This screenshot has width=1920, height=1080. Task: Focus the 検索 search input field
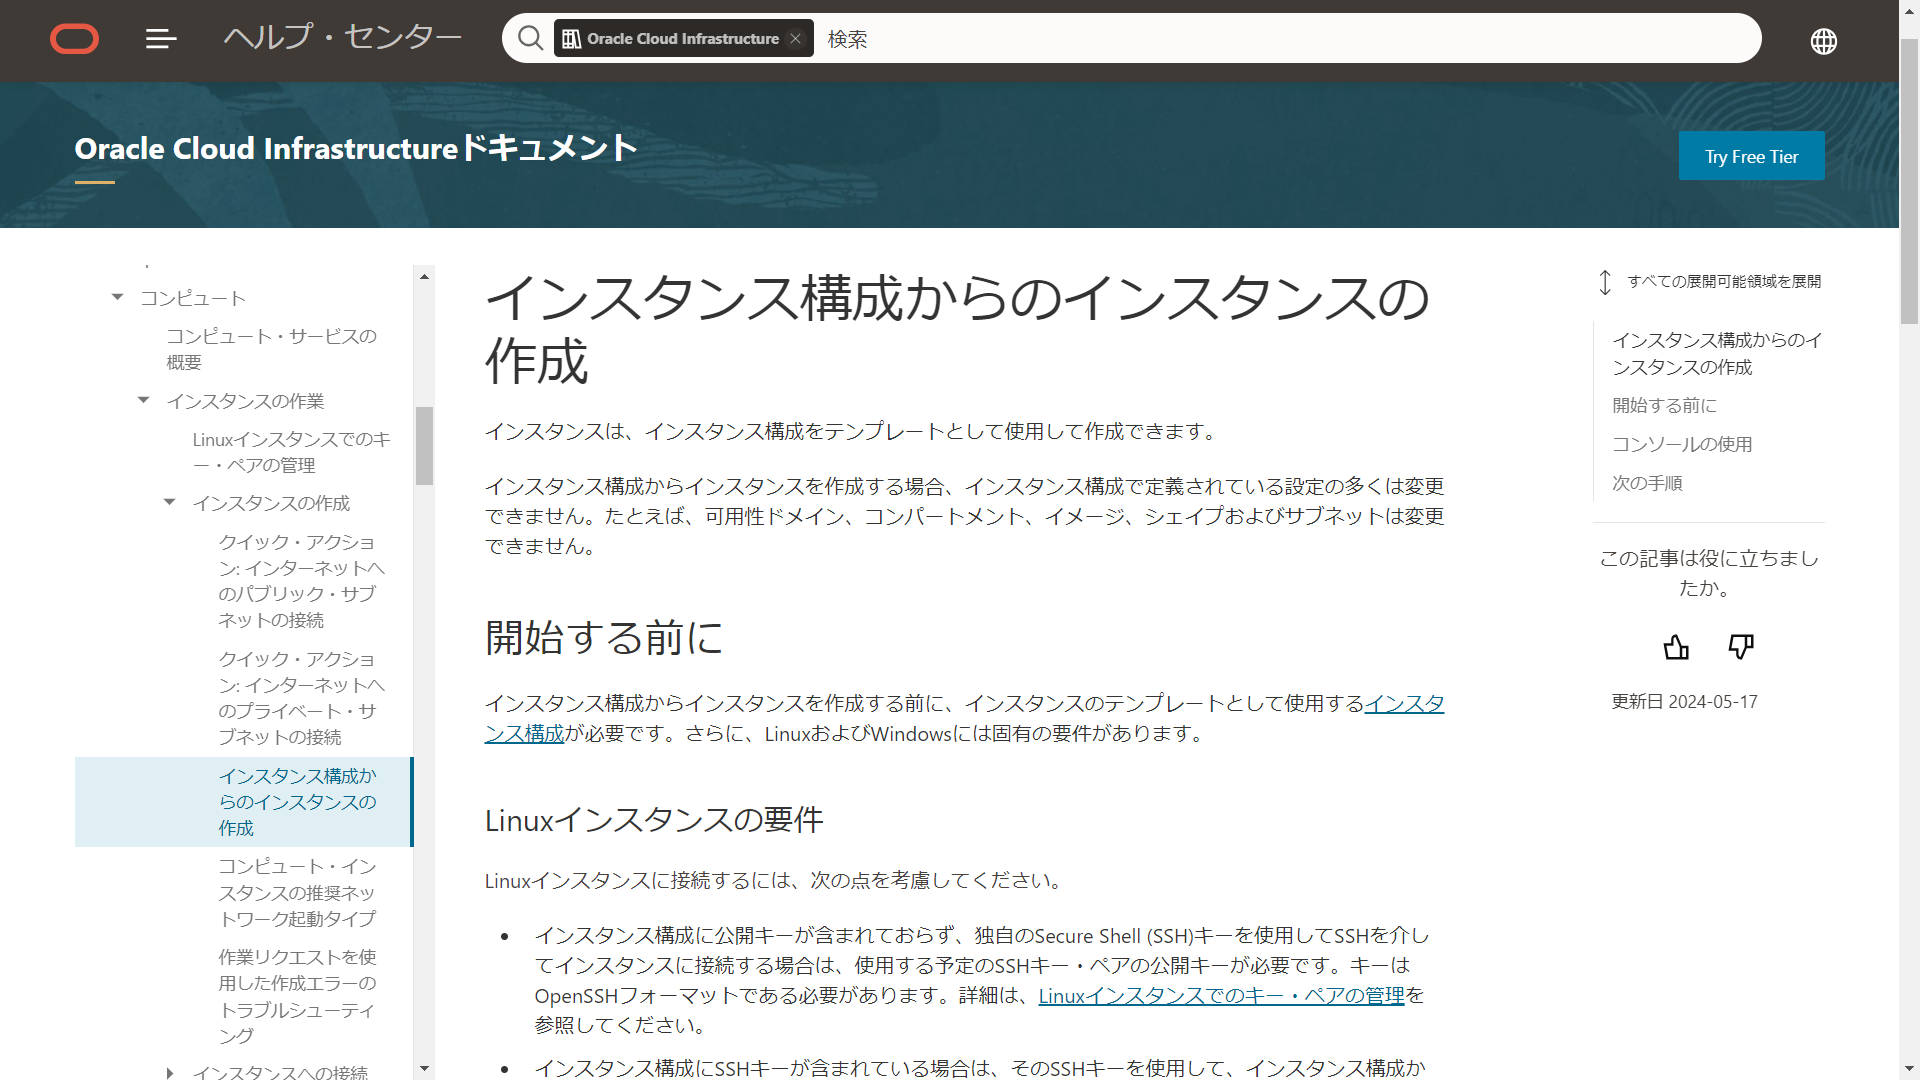click(1290, 39)
